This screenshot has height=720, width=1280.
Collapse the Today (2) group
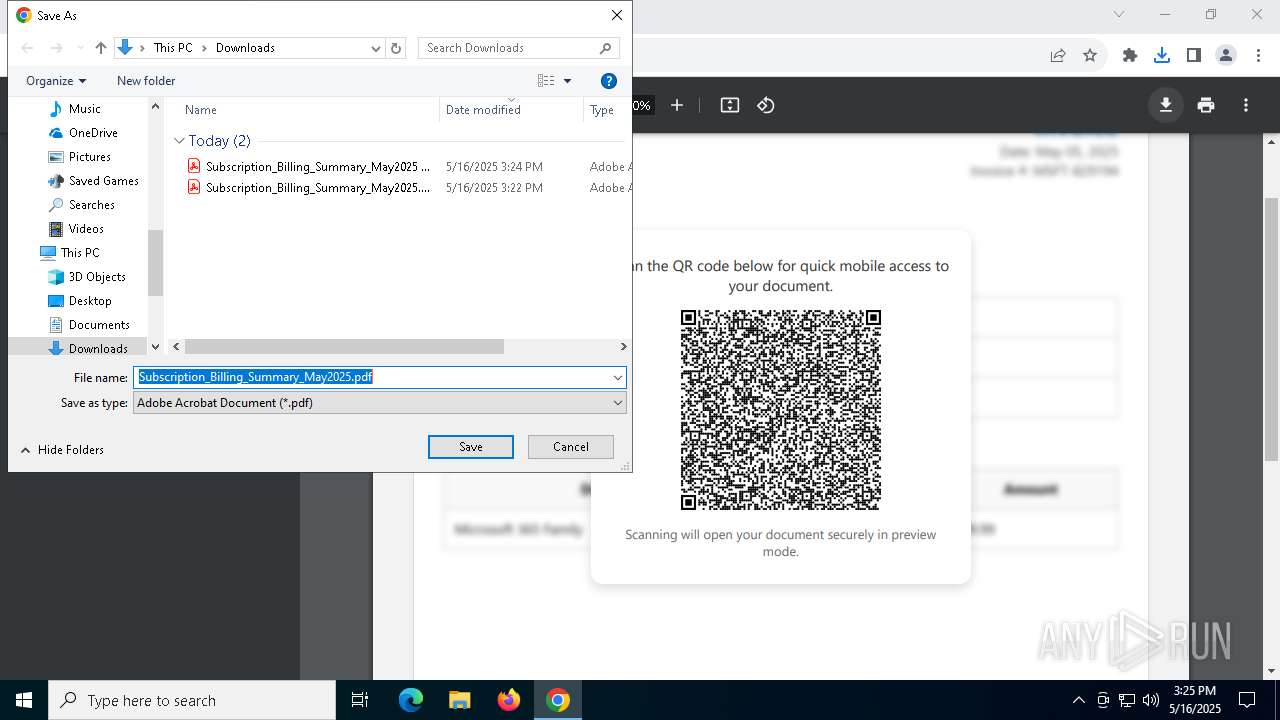pos(180,141)
